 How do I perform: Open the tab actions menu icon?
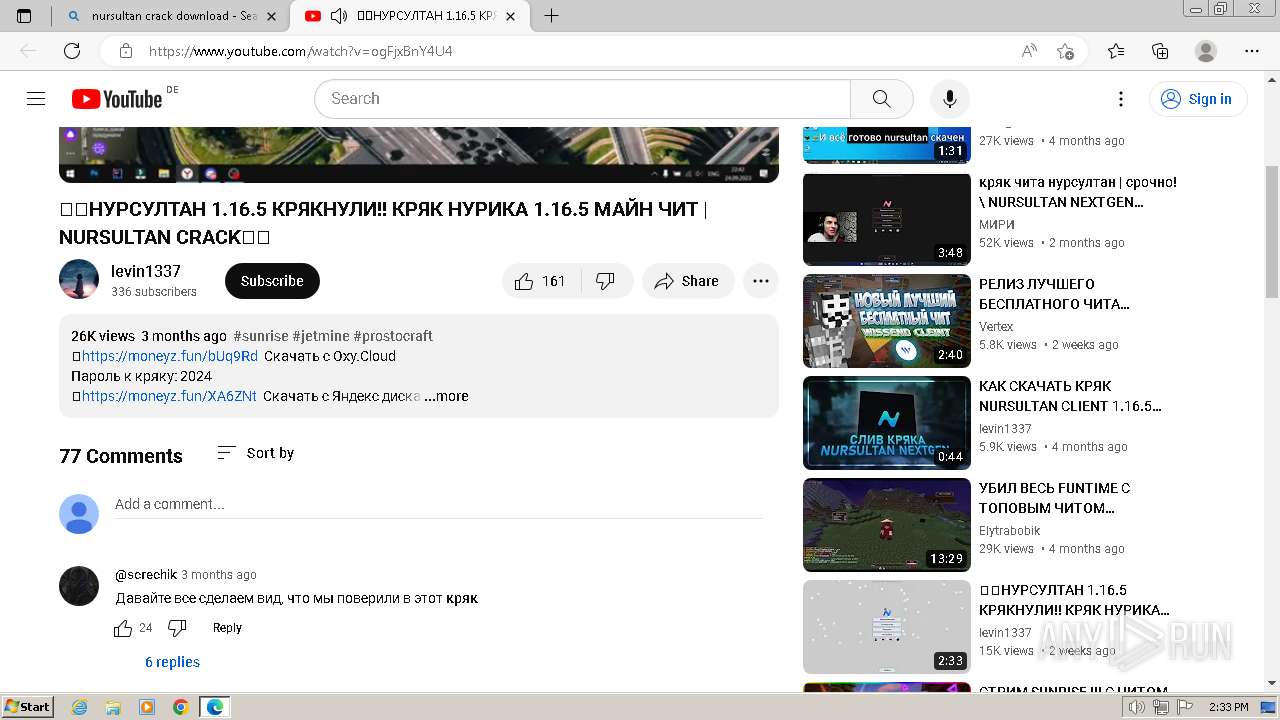click(x=24, y=16)
